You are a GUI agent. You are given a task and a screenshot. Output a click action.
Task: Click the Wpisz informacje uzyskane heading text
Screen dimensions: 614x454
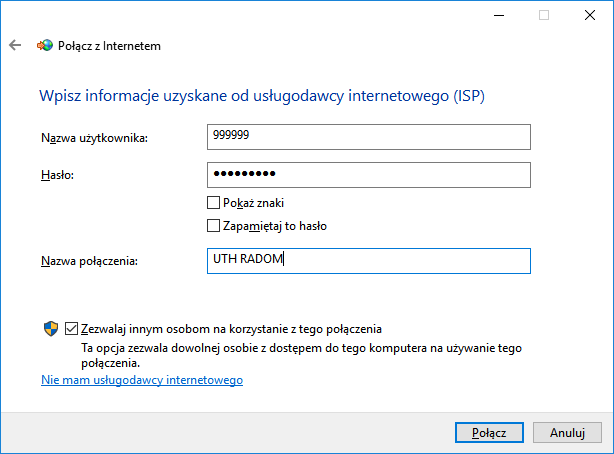click(267, 96)
